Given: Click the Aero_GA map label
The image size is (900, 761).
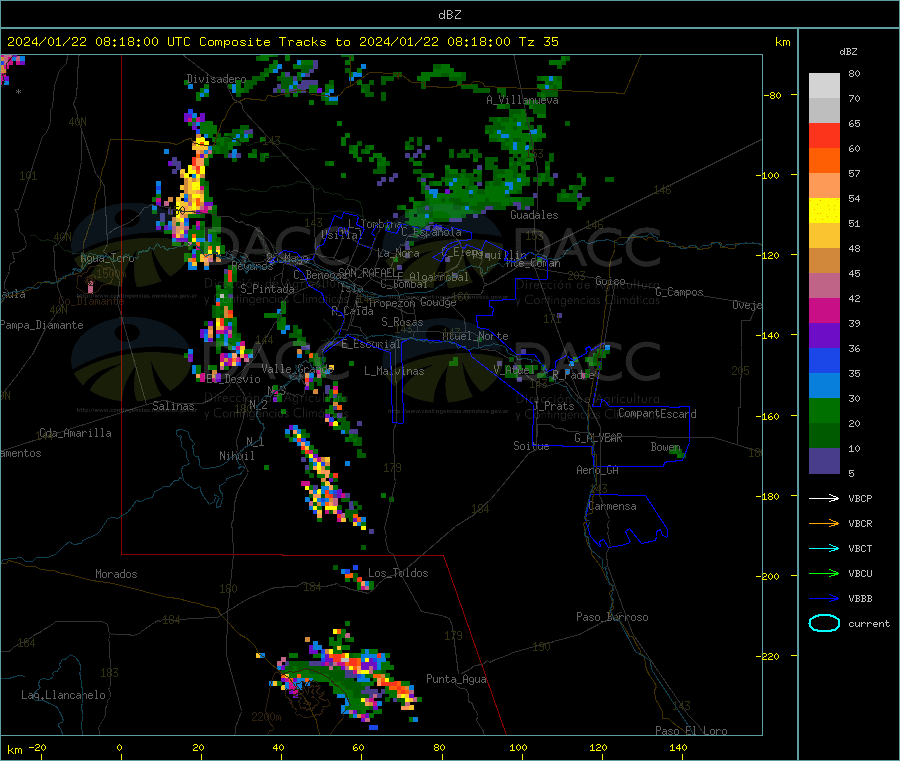Looking at the screenshot, I should click(x=598, y=470).
